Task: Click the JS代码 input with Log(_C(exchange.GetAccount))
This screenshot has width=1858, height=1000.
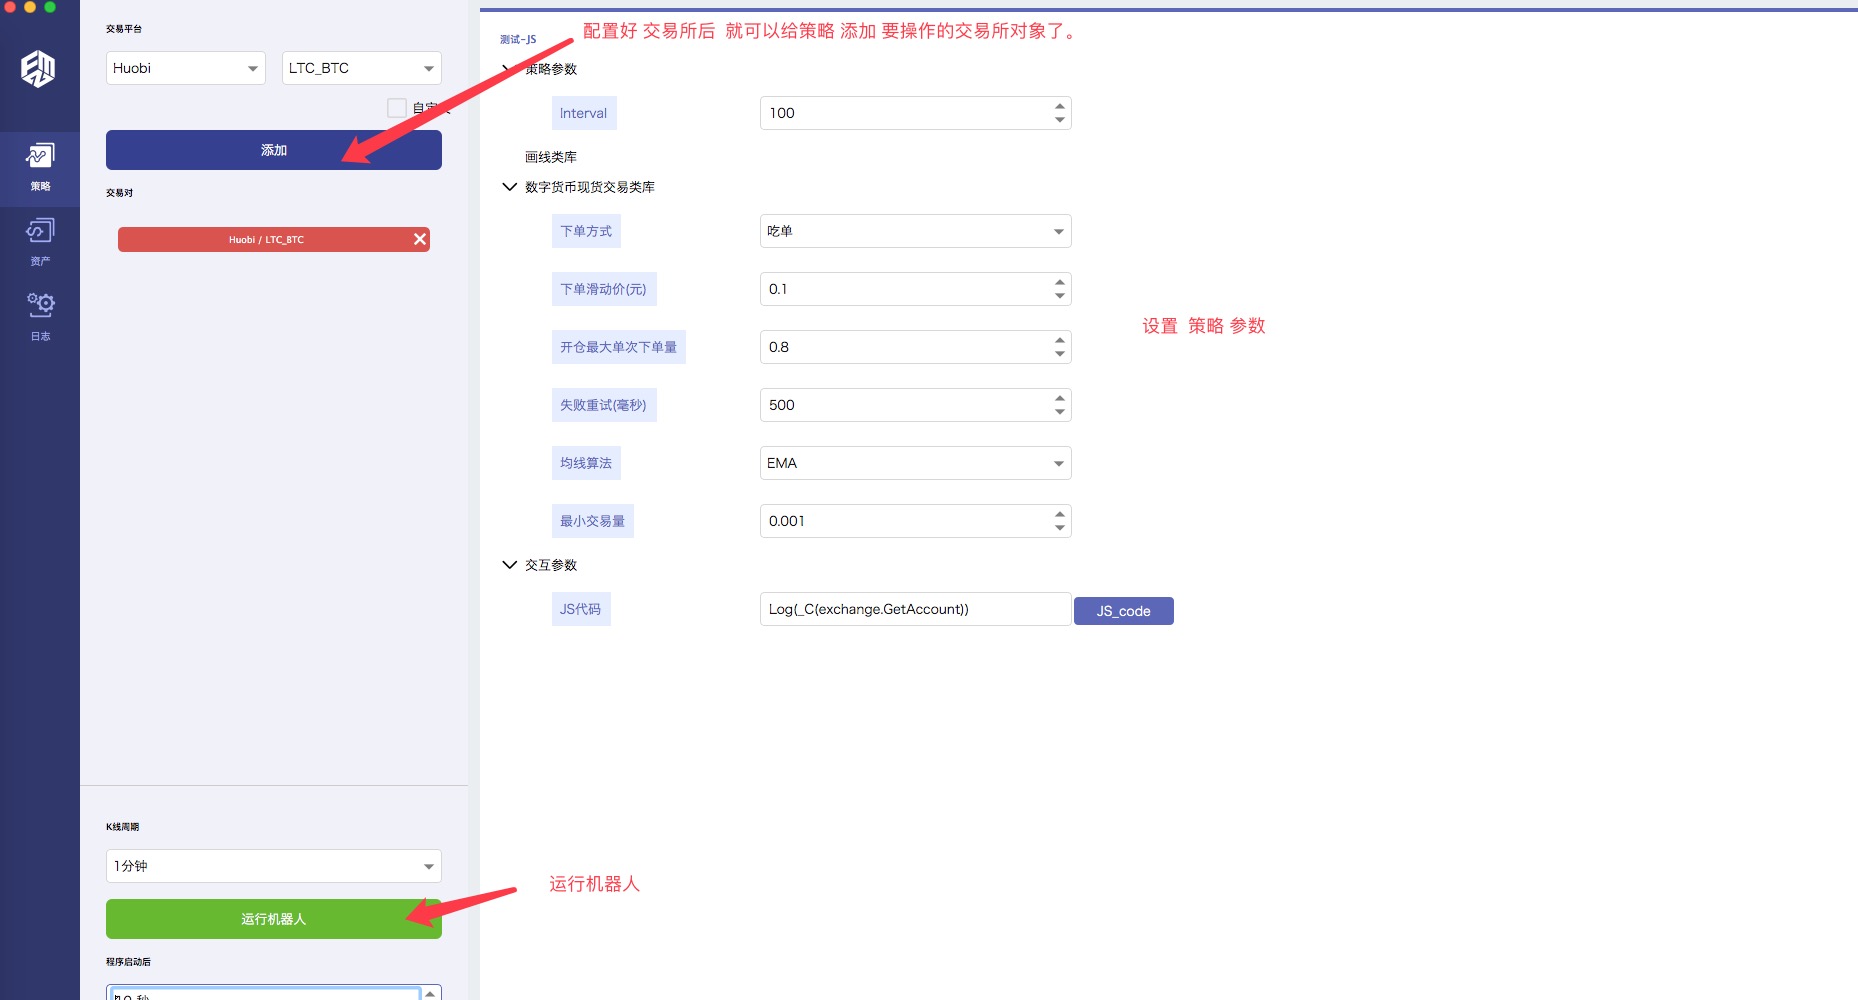Action: (x=915, y=609)
